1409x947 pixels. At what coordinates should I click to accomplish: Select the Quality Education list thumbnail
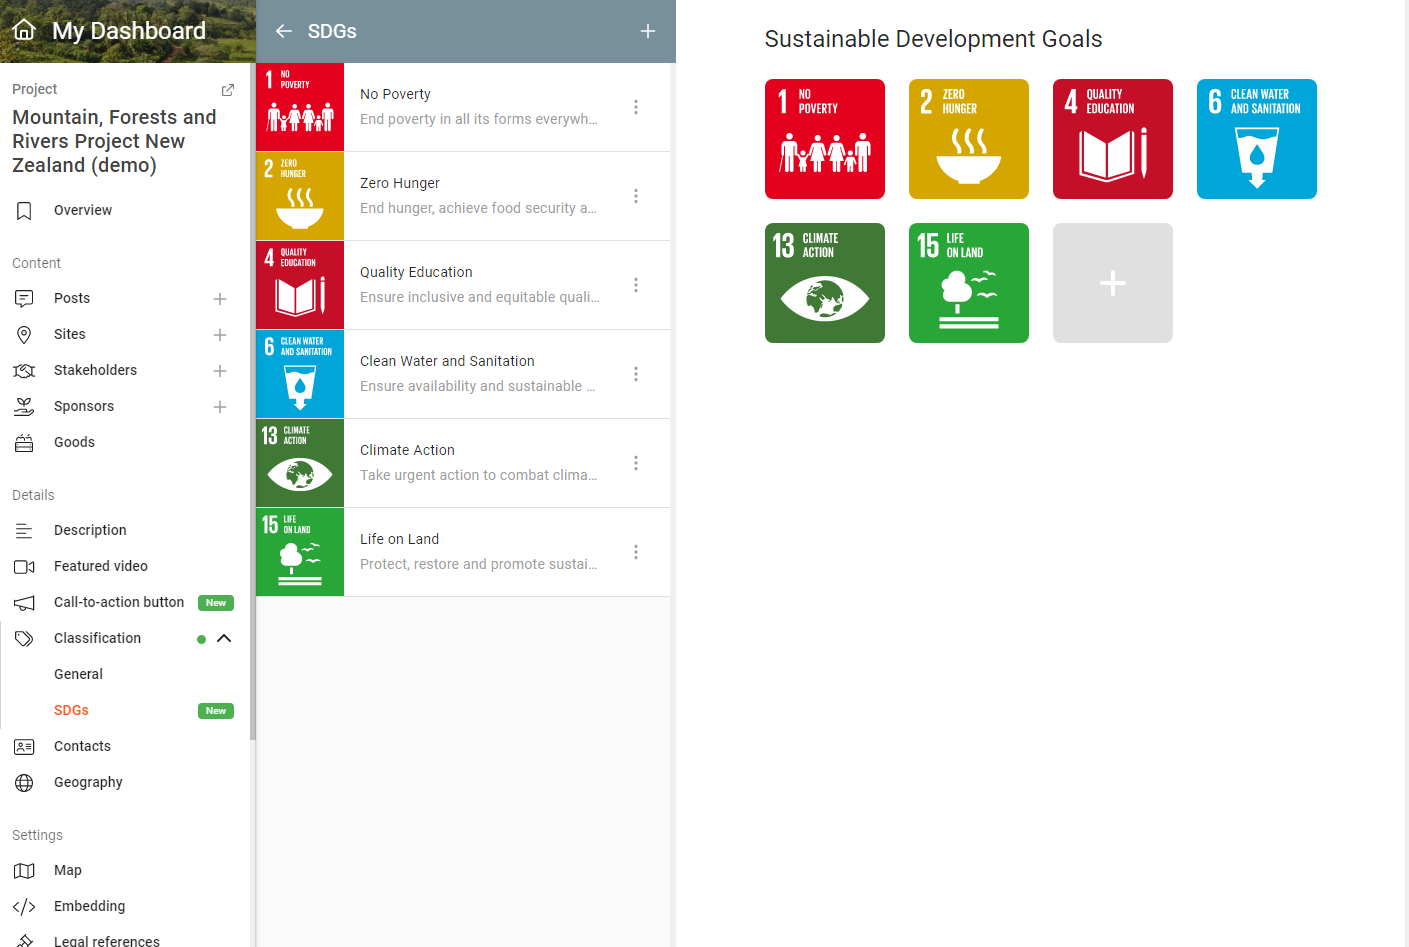pos(300,285)
